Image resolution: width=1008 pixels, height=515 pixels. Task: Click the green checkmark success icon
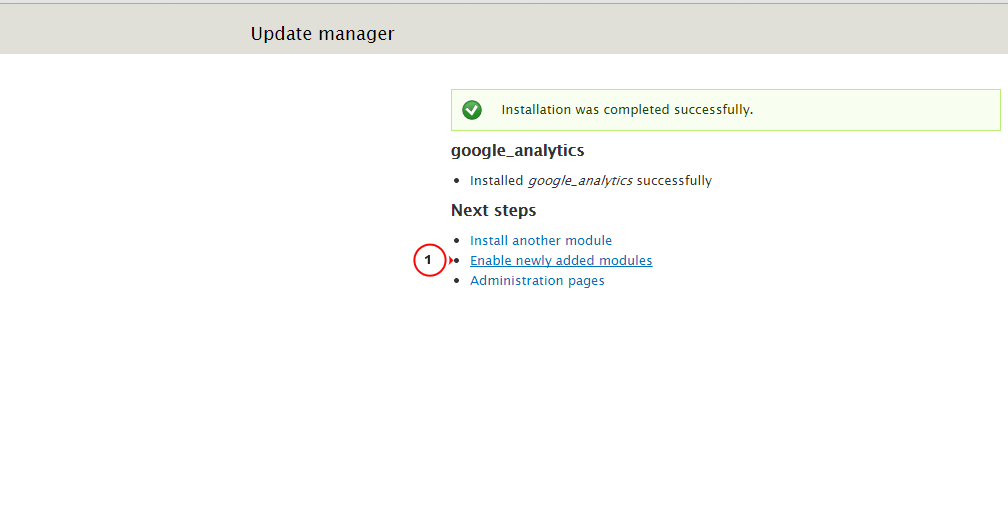click(x=472, y=110)
